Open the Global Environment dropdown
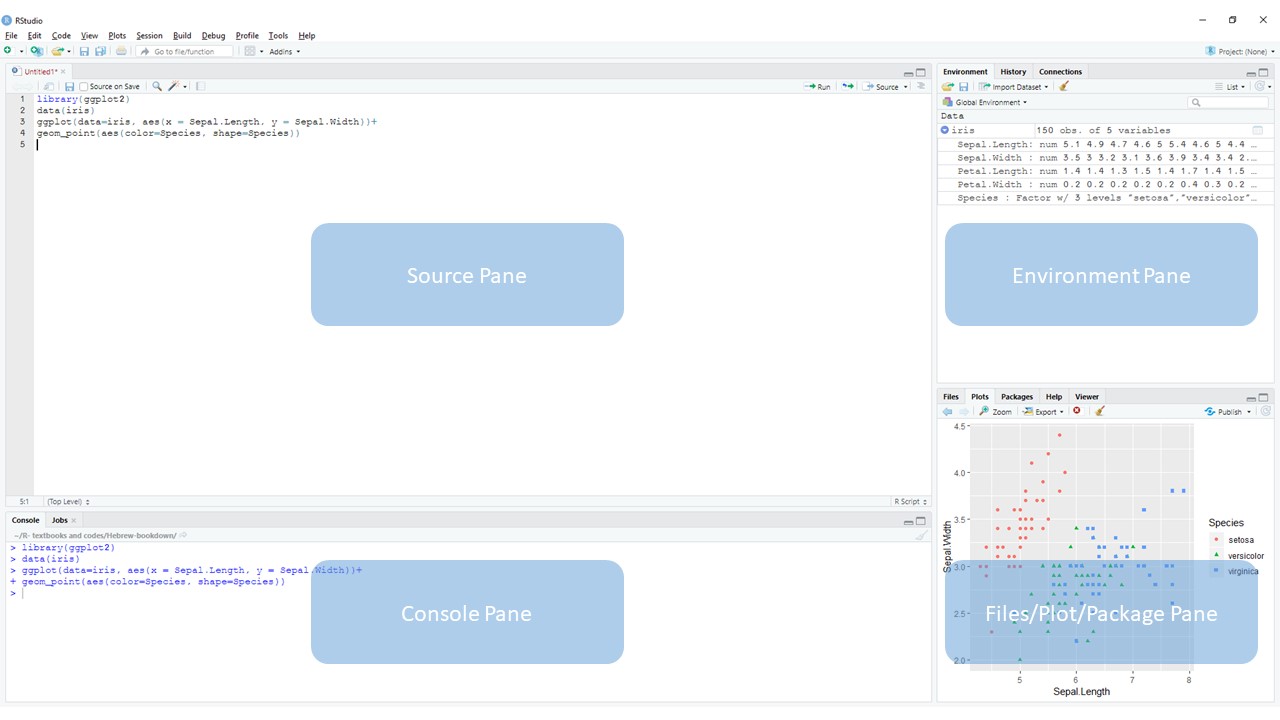This screenshot has width=1280, height=720. (985, 102)
